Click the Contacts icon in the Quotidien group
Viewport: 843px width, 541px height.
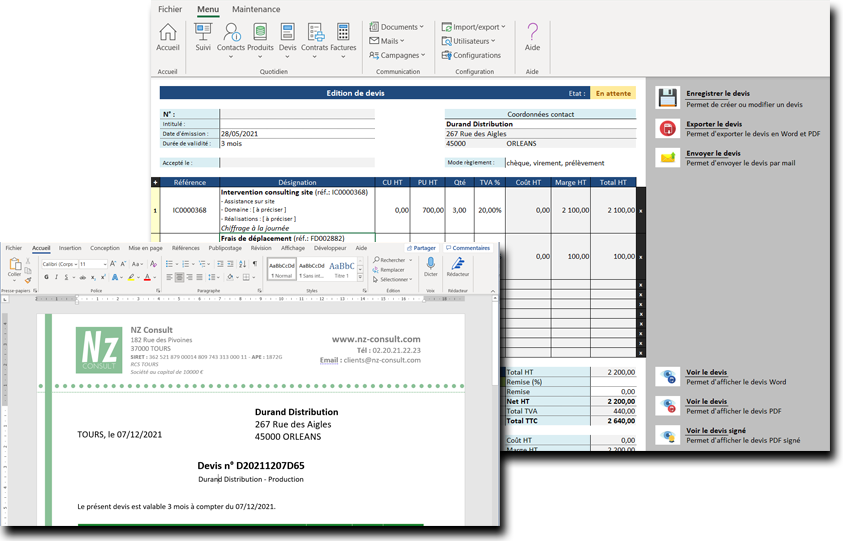click(232, 32)
